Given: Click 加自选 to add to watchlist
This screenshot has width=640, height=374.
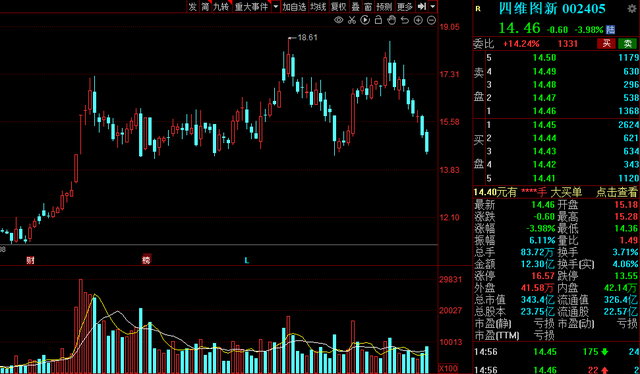Looking at the screenshot, I should pos(294,7).
